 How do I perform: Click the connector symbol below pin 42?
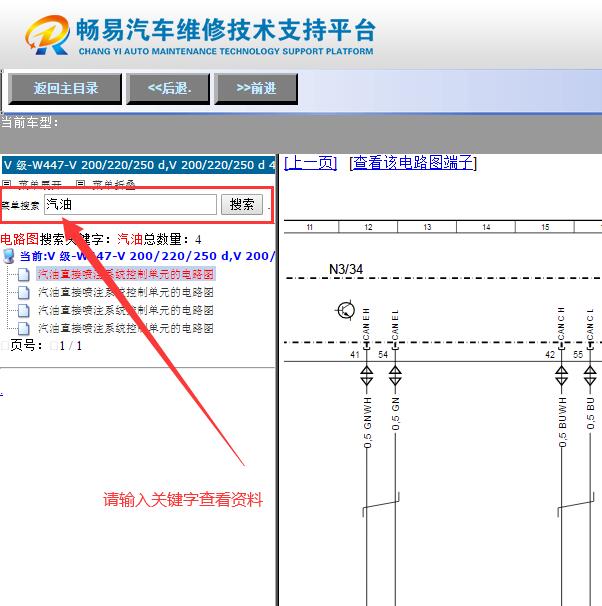561,376
